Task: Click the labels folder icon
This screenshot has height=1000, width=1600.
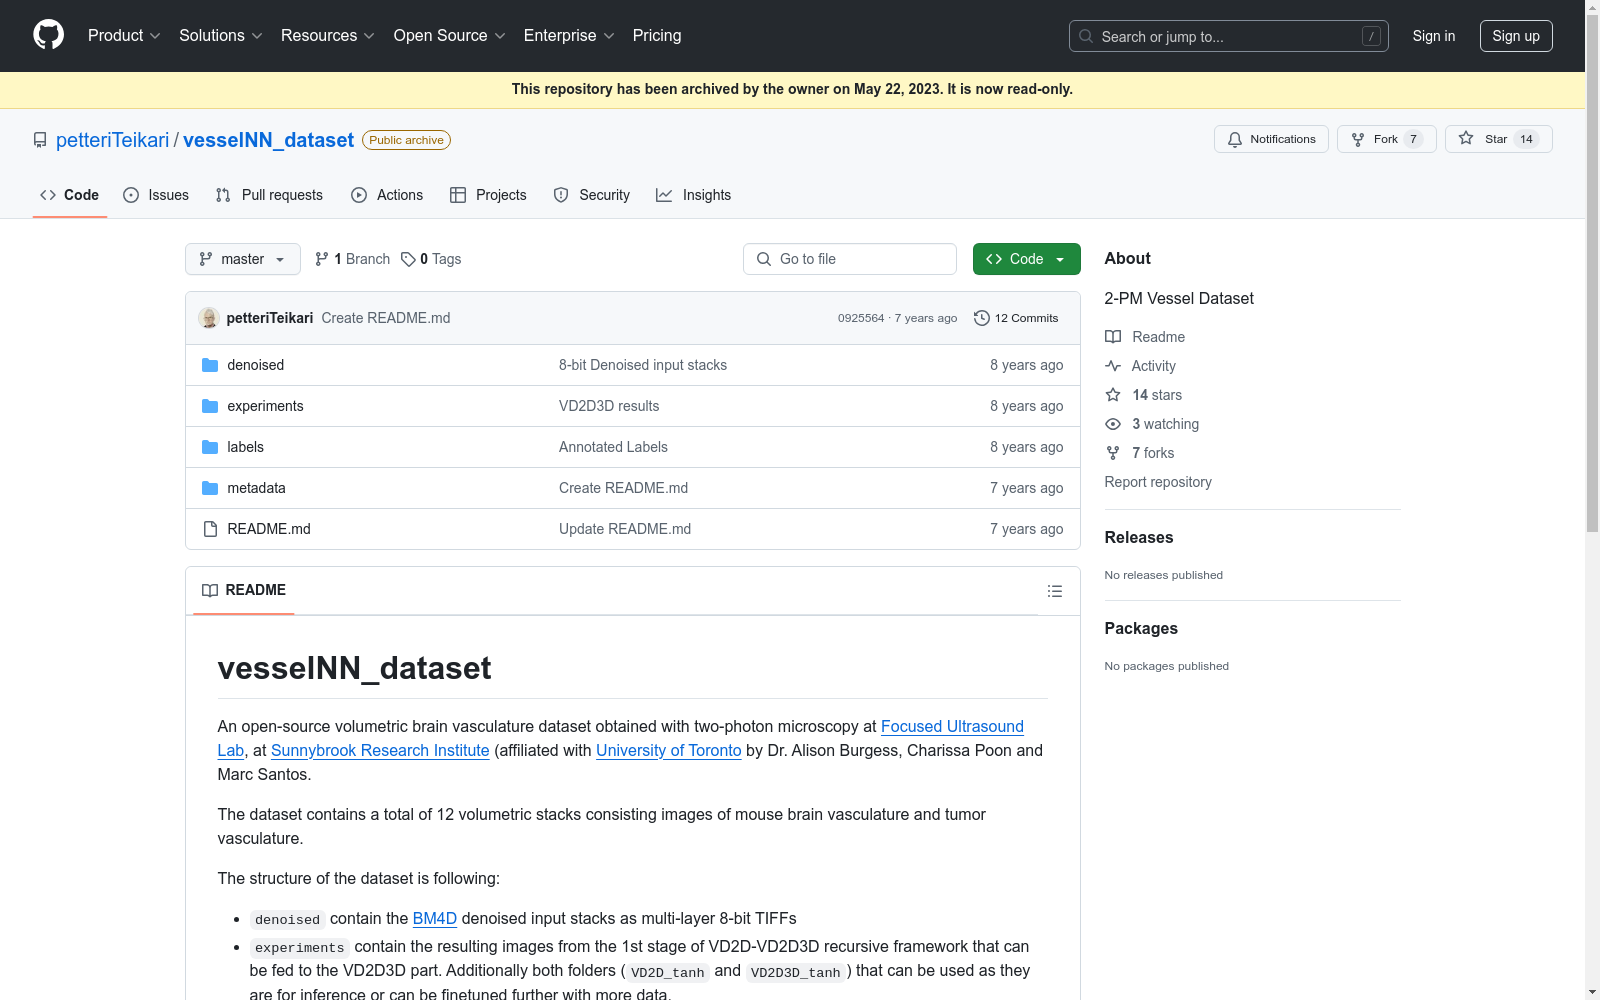Action: (x=210, y=447)
